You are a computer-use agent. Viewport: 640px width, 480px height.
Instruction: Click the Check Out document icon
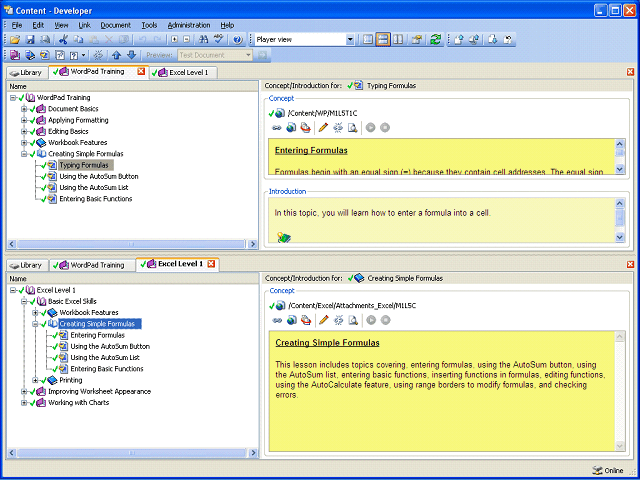click(493, 40)
